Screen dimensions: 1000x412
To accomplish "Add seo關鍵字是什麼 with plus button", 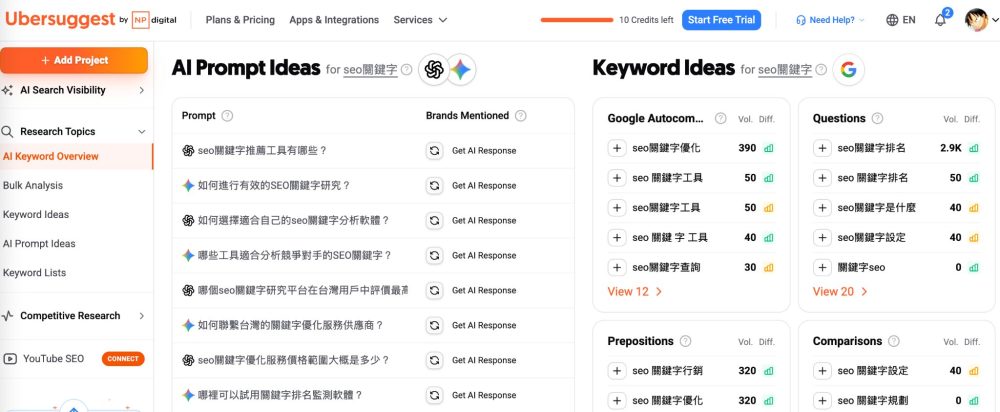I will point(822,207).
